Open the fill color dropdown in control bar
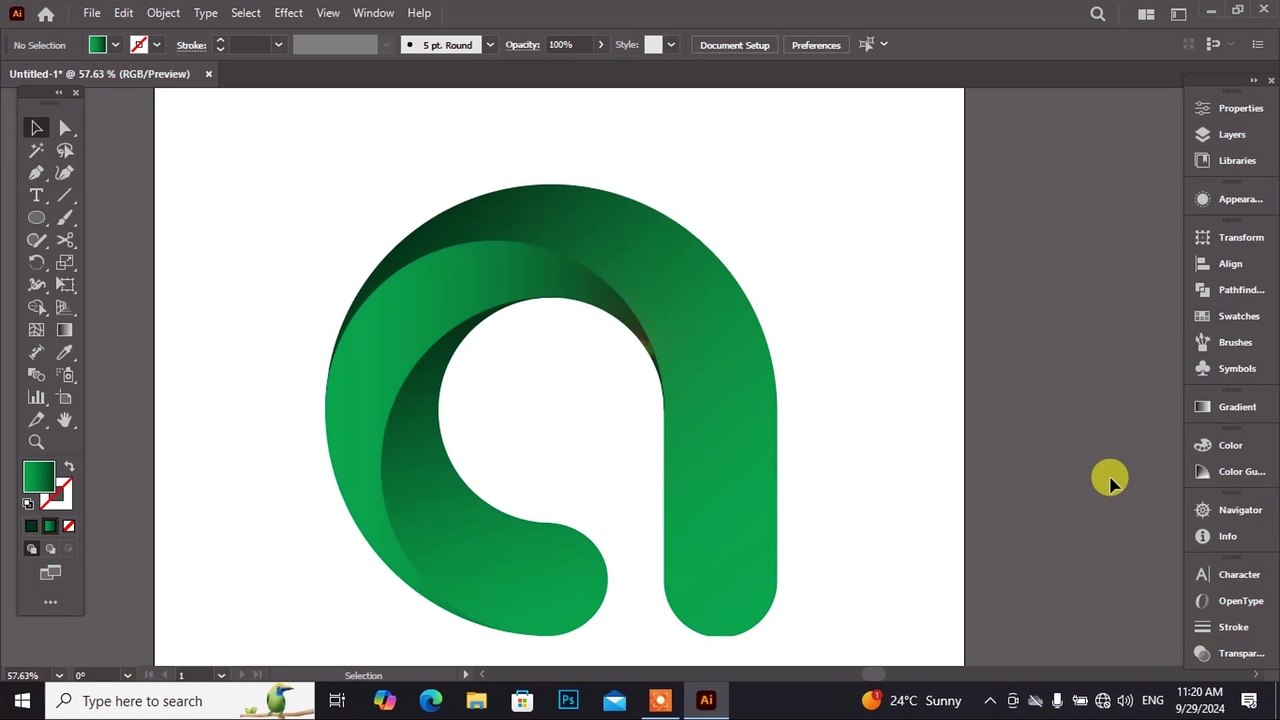Screen dimensions: 1280x720 116,45
